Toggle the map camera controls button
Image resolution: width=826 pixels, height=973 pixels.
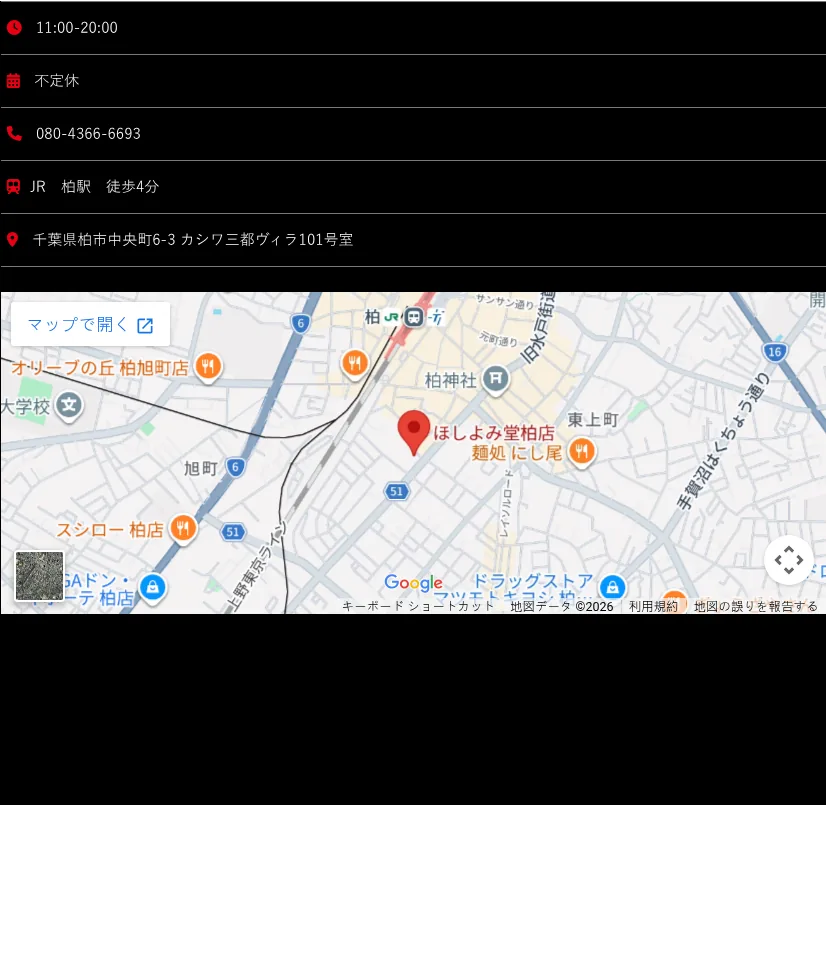(x=789, y=560)
